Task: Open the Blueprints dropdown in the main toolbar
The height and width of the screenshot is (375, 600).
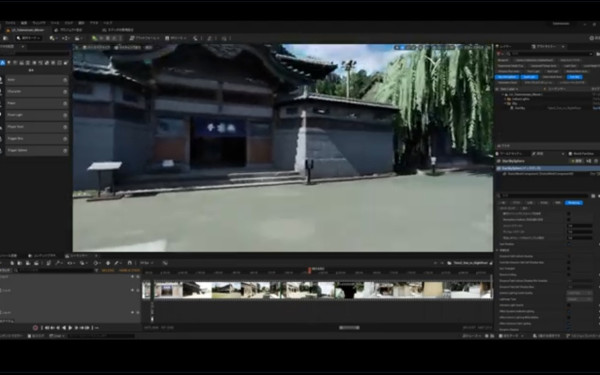Action: (x=65, y=38)
